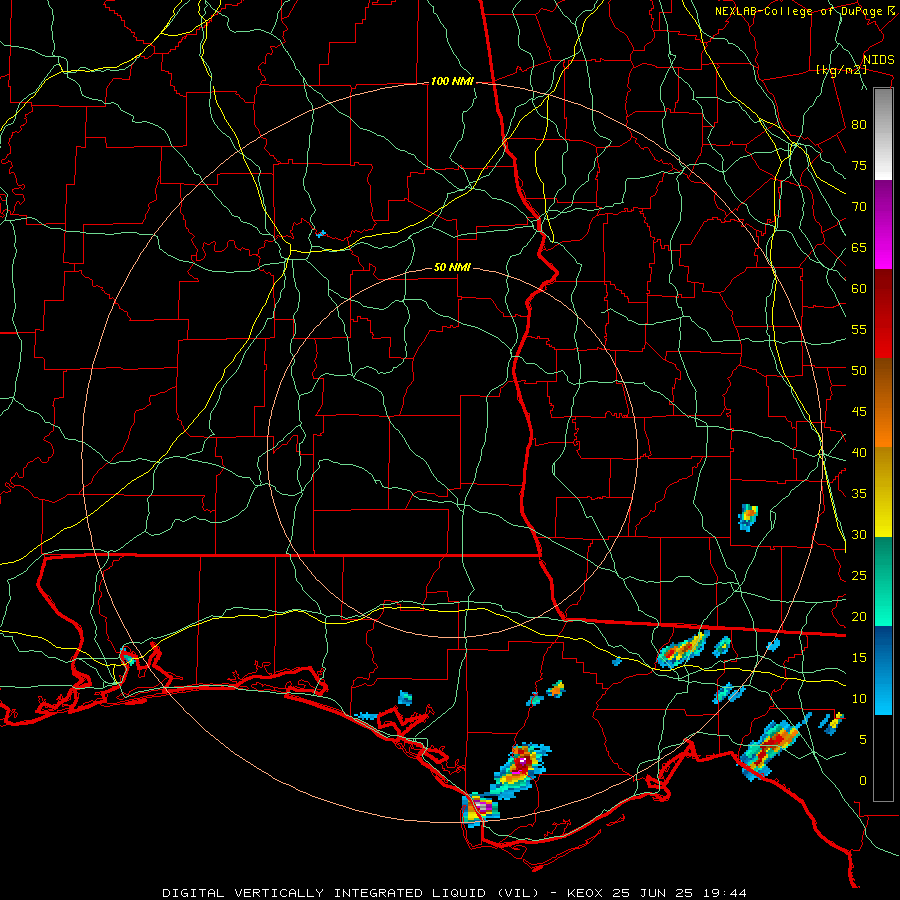Viewport: 900px width, 900px height.
Task: Select the yellow segment of the VIL scale
Action: (883, 492)
